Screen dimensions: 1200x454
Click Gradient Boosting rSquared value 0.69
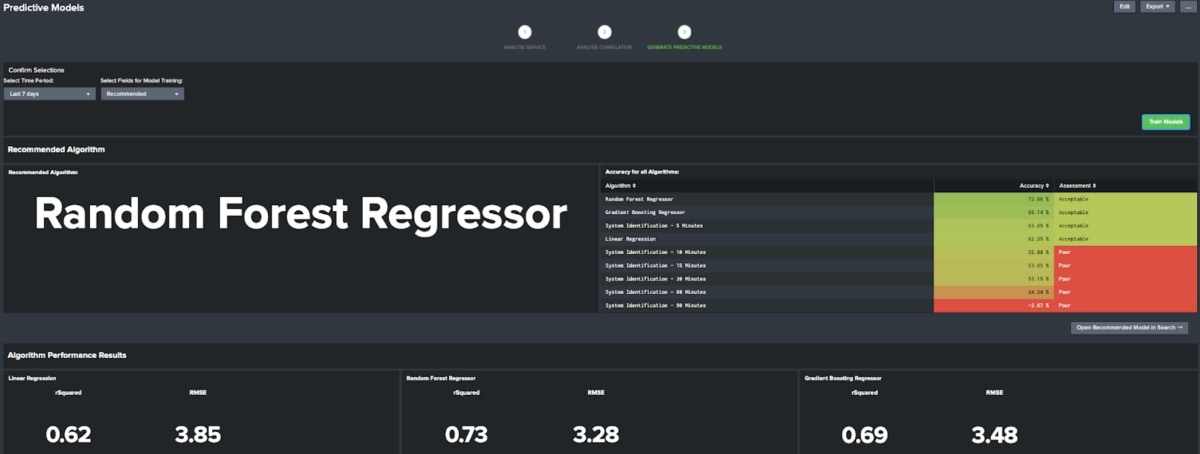click(x=864, y=435)
